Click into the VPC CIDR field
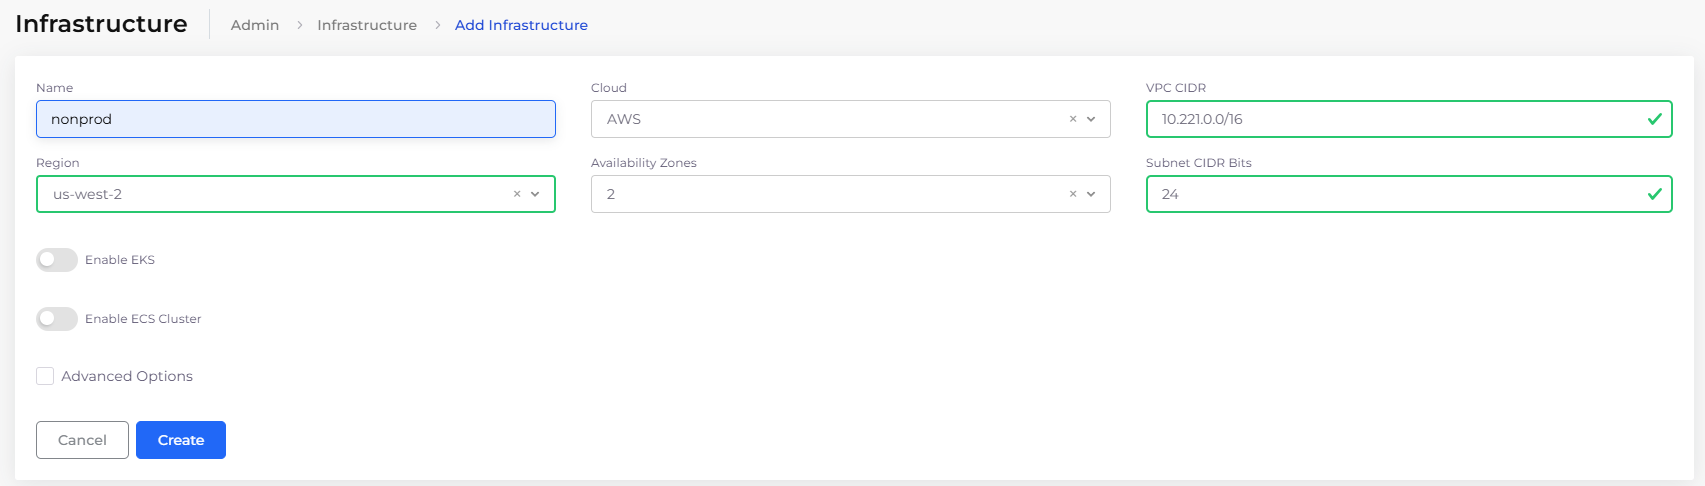 pos(1390,119)
